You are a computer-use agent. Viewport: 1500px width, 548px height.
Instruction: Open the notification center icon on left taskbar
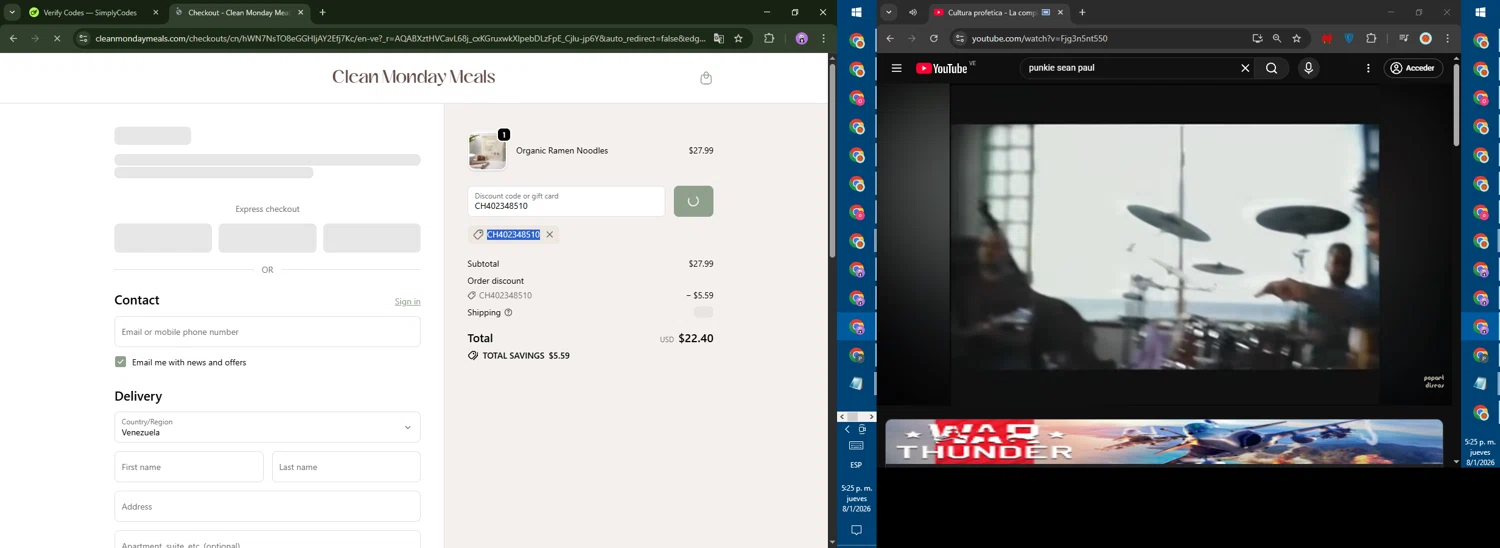(x=856, y=531)
